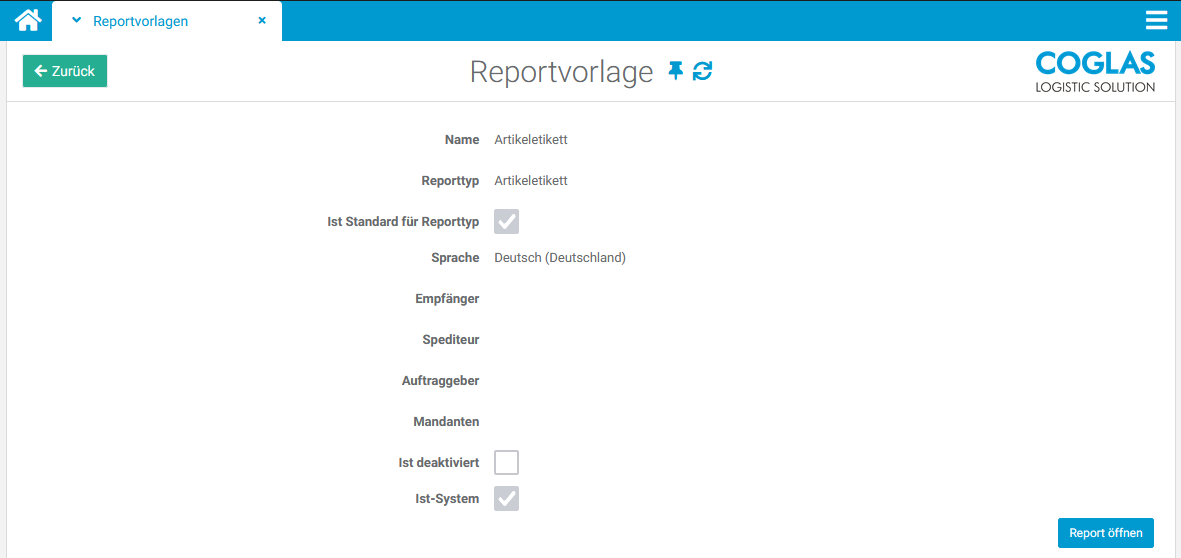The width and height of the screenshot is (1181, 558).
Task: Toggle the Ist Standard für Reporttyp checkbox
Action: click(x=506, y=222)
